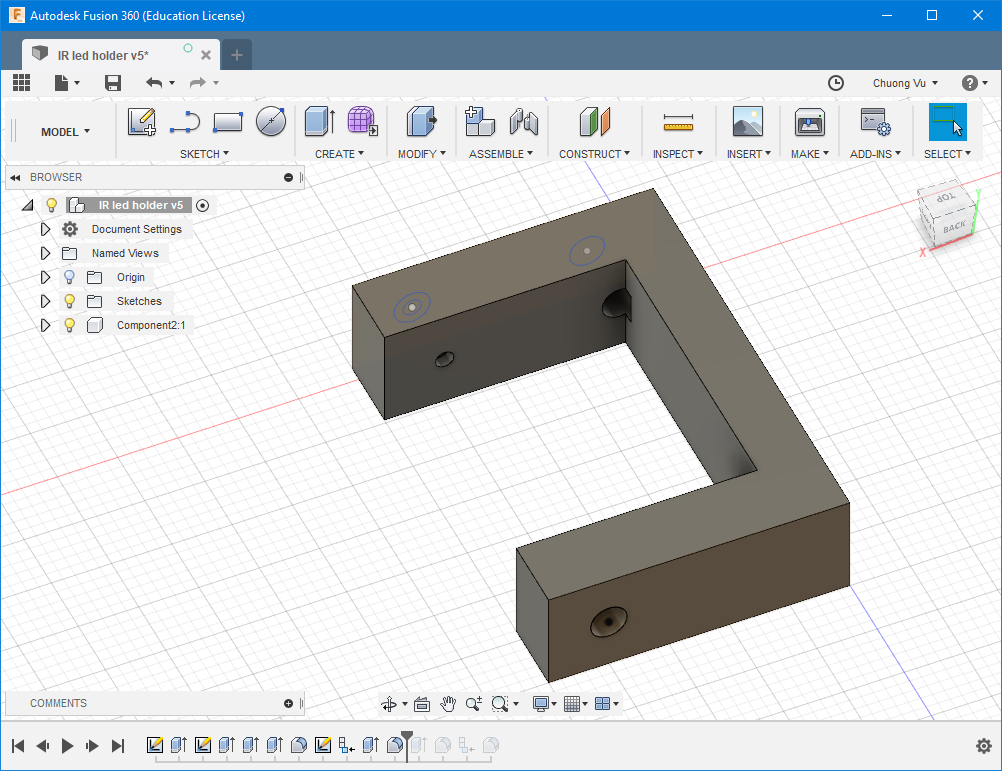The width and height of the screenshot is (1002, 771).
Task: Click the Look At navigation icon
Action: [422, 704]
